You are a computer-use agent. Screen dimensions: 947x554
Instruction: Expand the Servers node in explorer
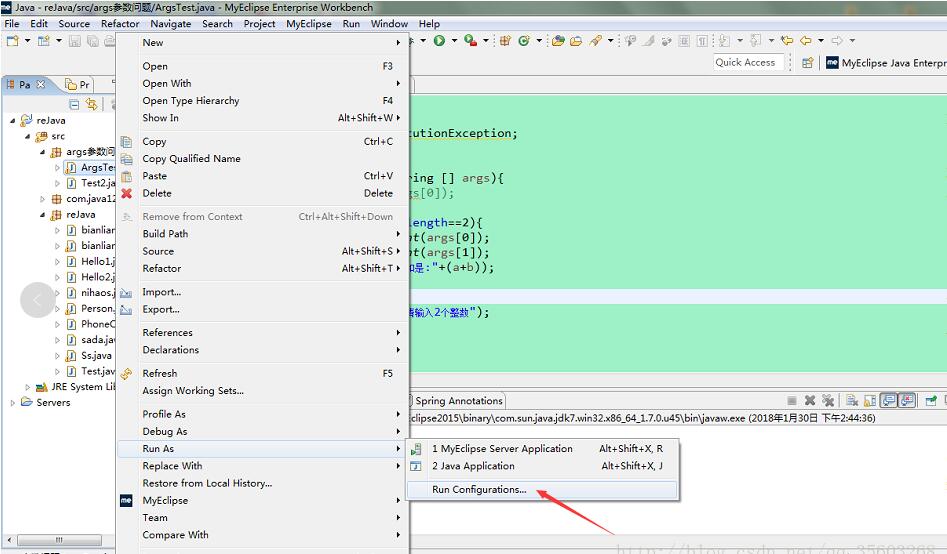click(x=14, y=403)
